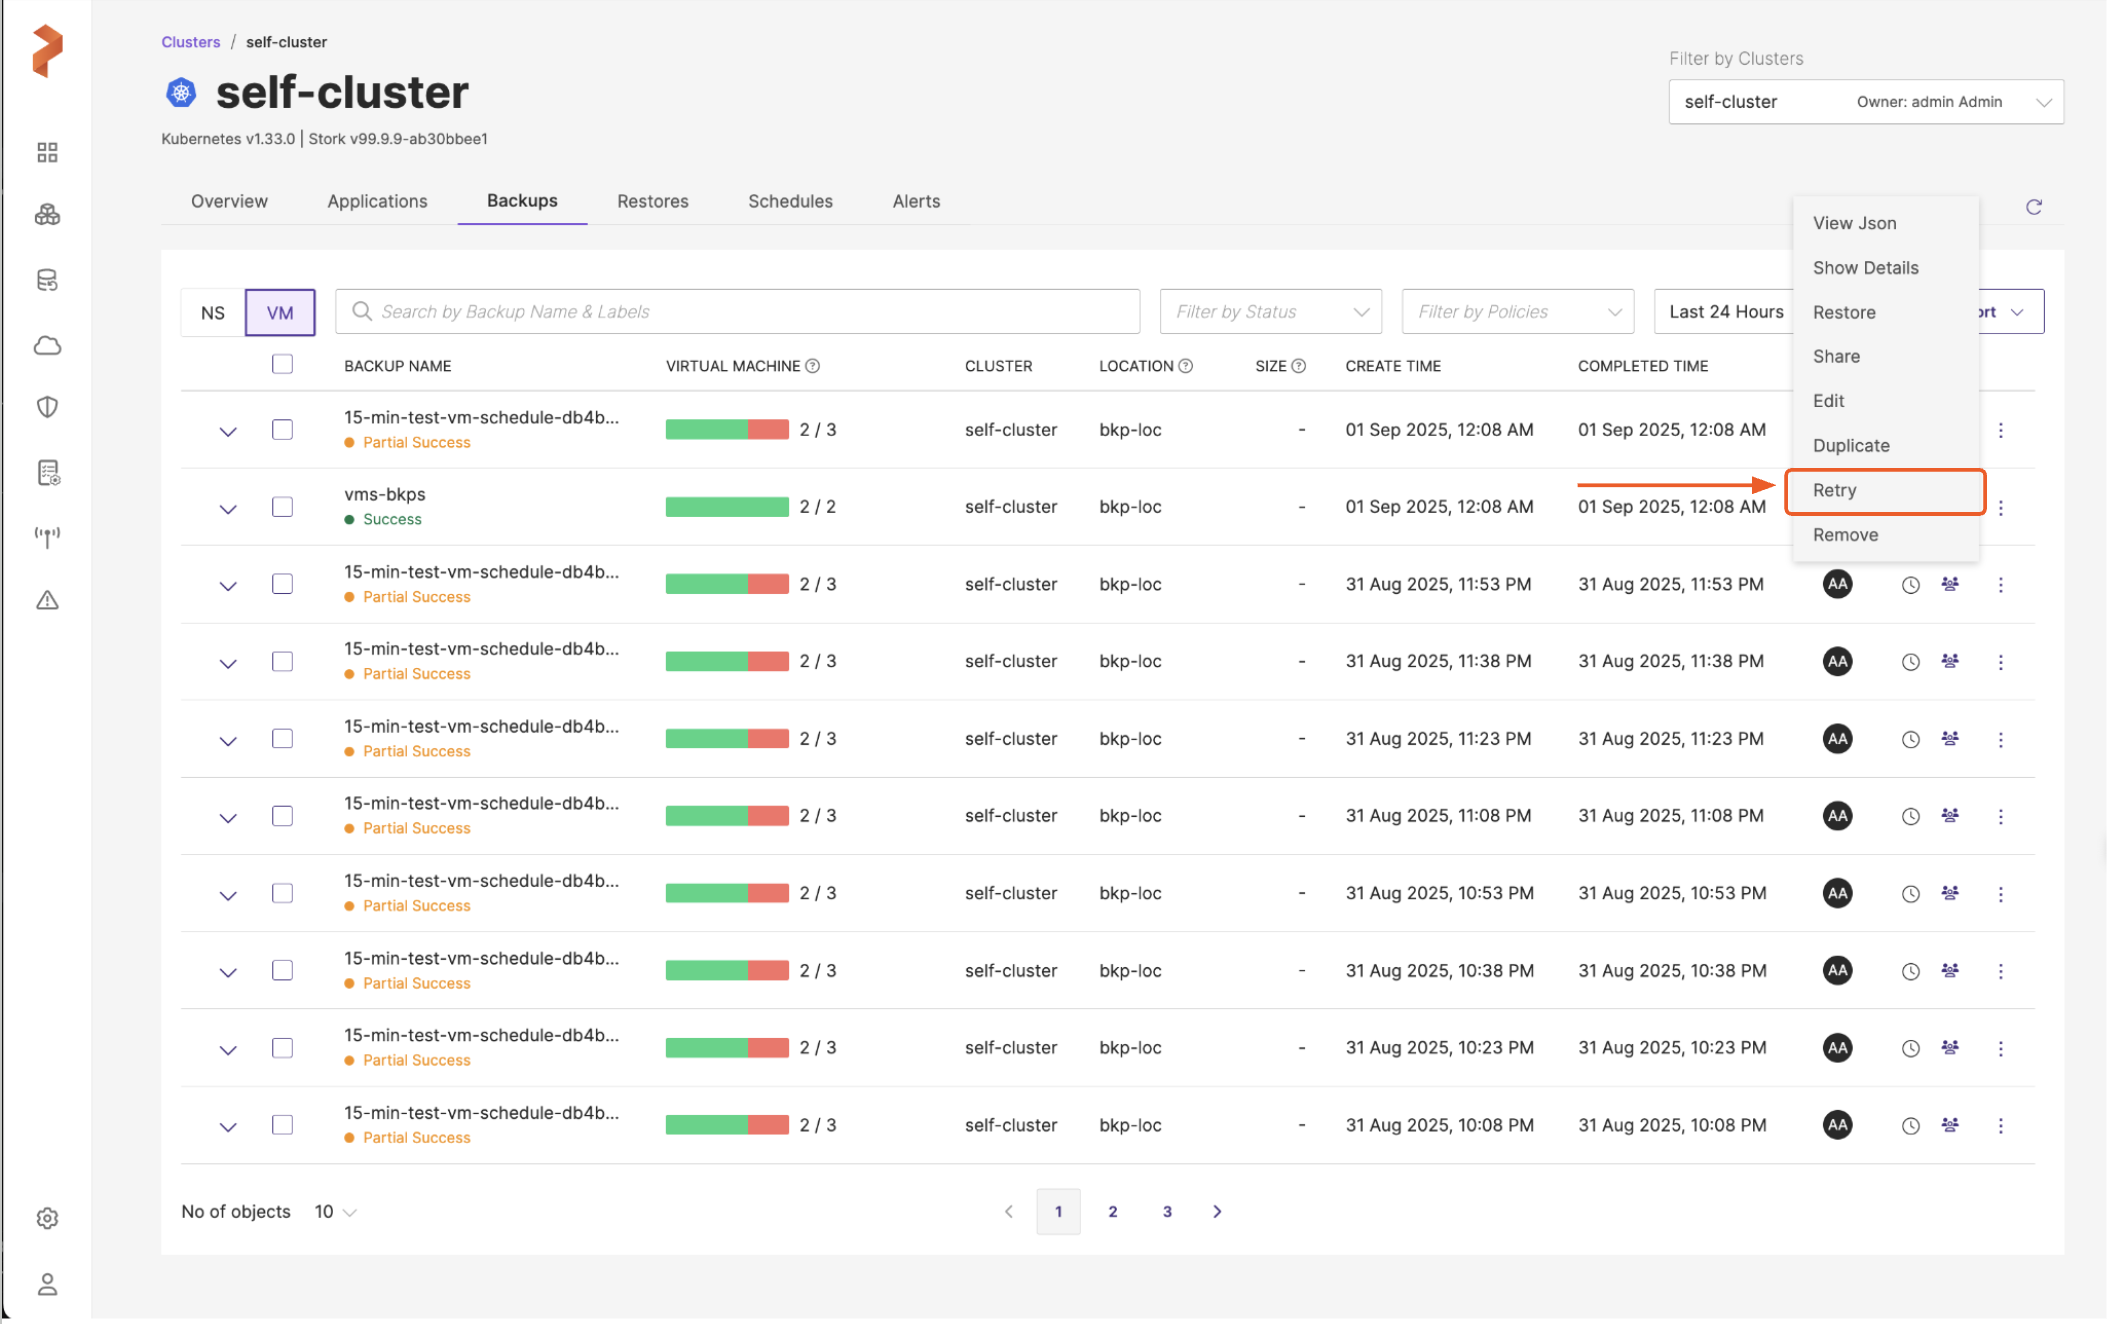Open settings gear icon in sidebar

[47, 1218]
